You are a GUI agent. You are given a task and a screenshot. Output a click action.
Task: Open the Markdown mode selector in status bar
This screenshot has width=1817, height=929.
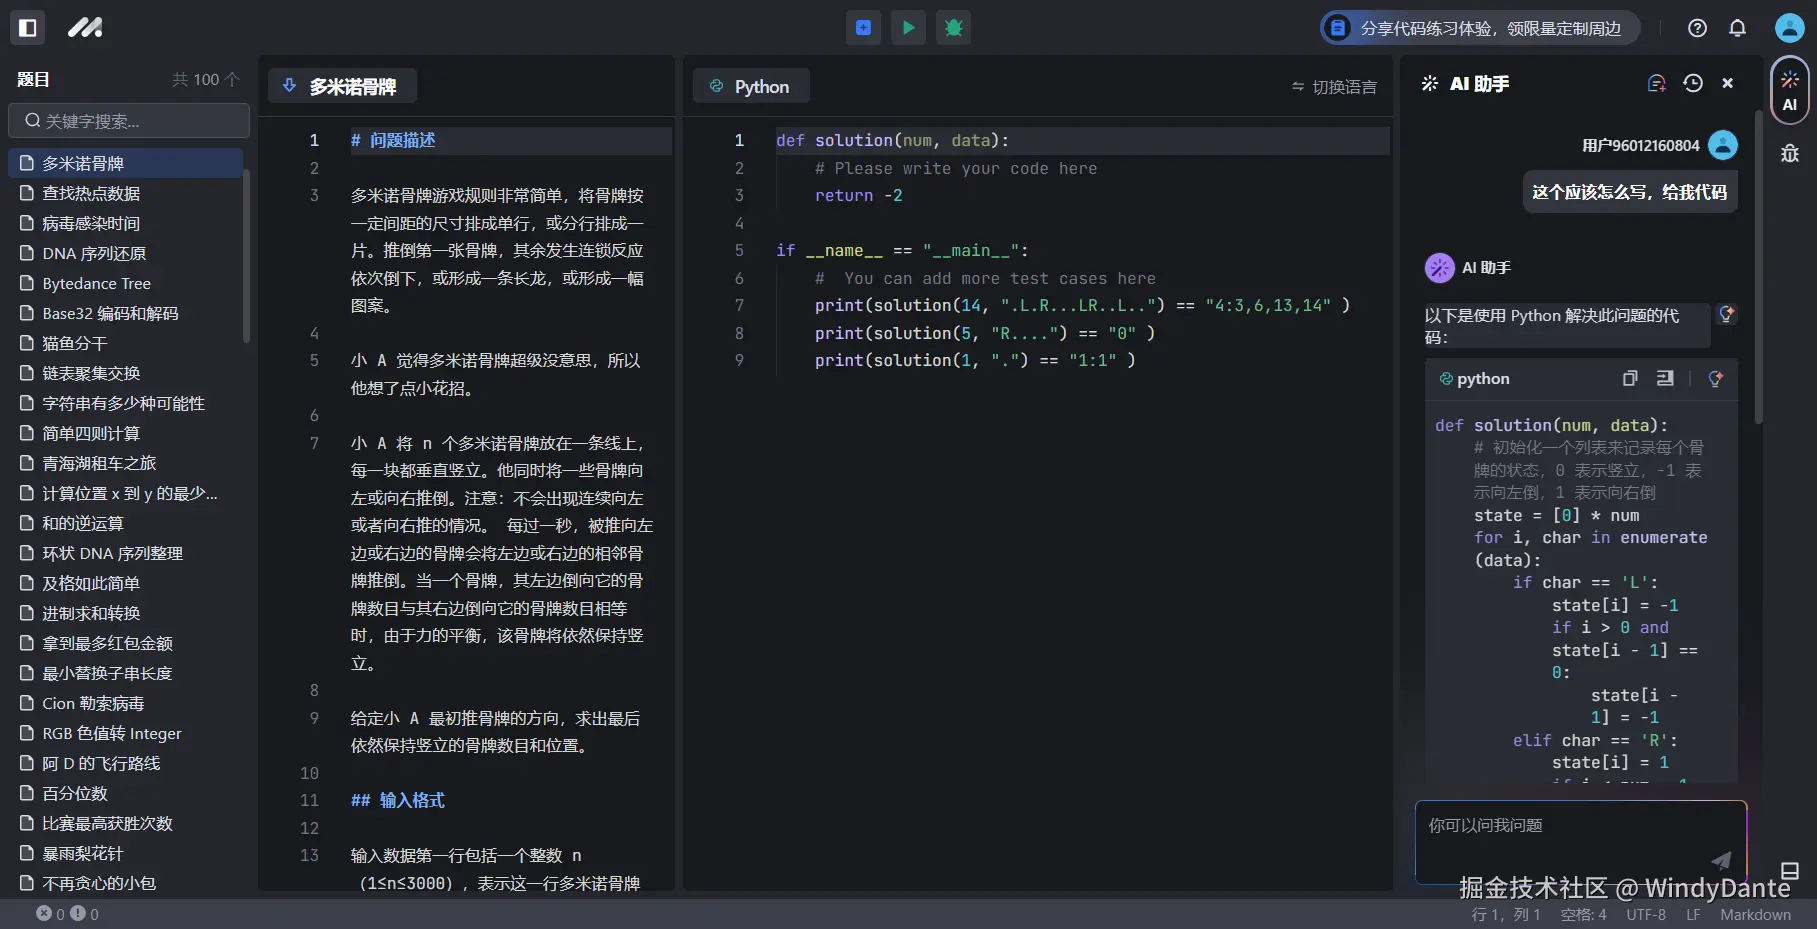pos(1754,913)
